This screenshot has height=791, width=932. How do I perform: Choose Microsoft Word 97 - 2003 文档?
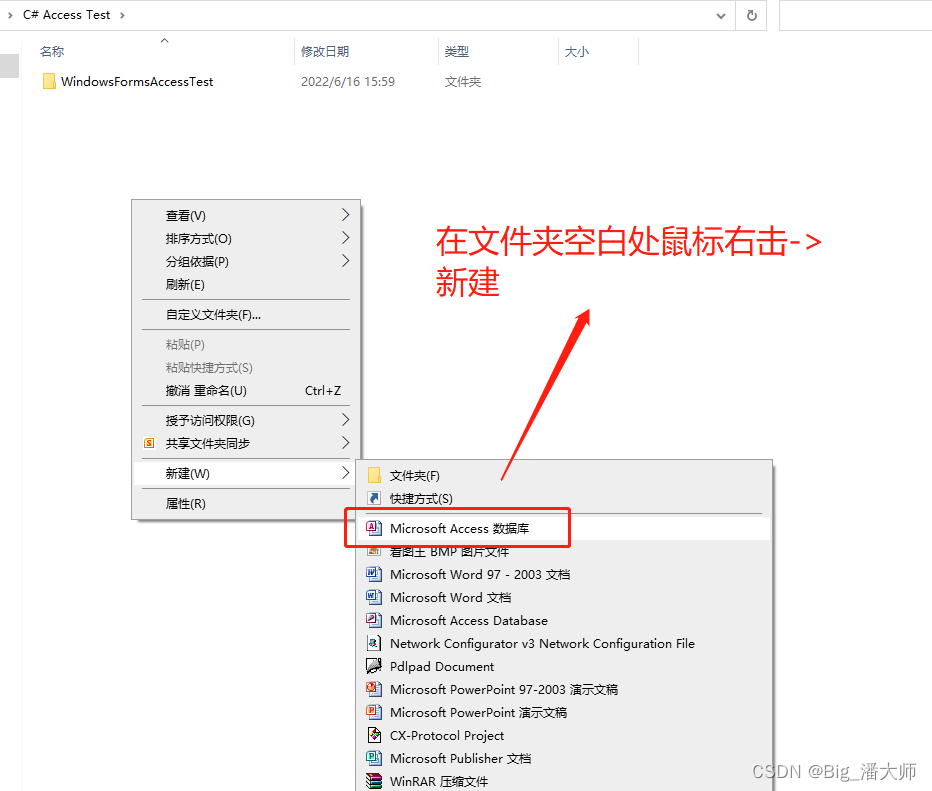564,575
